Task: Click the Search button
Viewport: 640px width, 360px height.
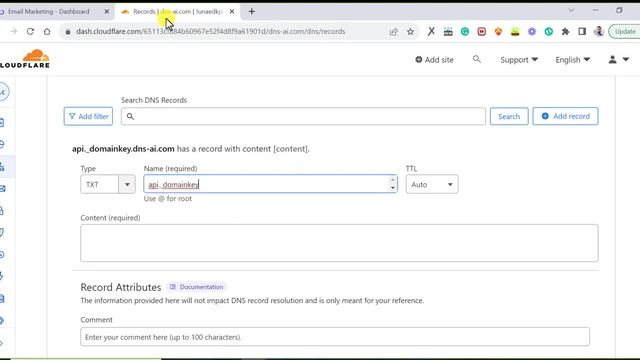Action: click(x=509, y=116)
